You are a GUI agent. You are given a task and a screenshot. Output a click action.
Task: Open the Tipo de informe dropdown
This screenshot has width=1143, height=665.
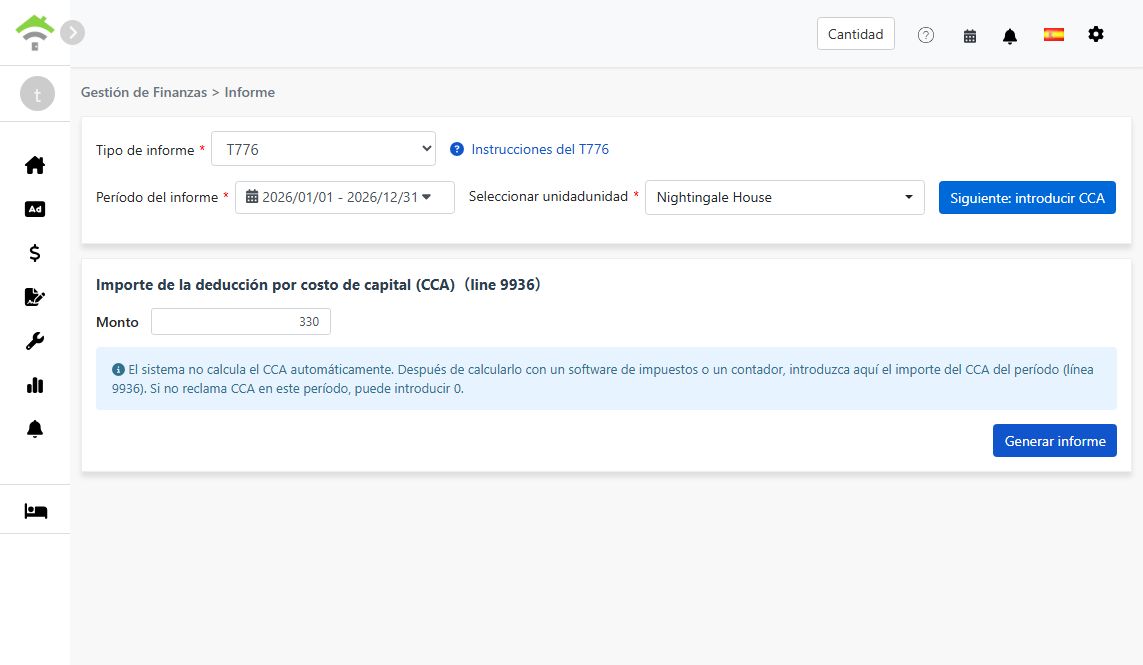(324, 149)
